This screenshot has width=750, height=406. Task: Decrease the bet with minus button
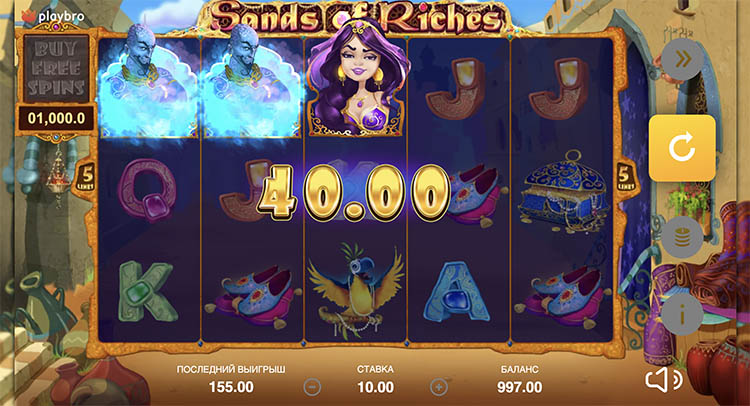pos(312,387)
